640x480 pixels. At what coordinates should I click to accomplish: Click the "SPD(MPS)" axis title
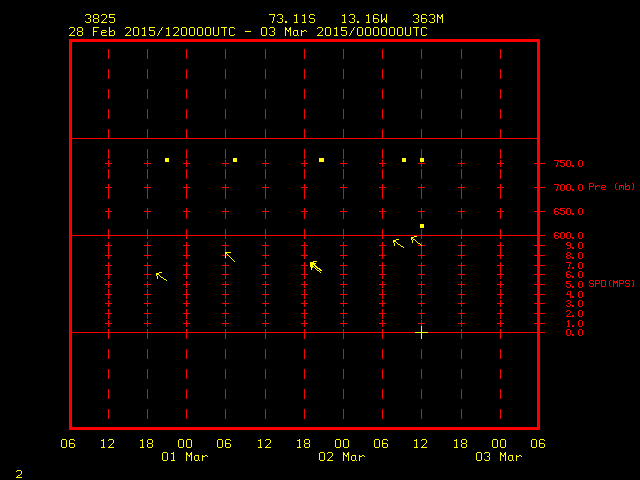611,284
